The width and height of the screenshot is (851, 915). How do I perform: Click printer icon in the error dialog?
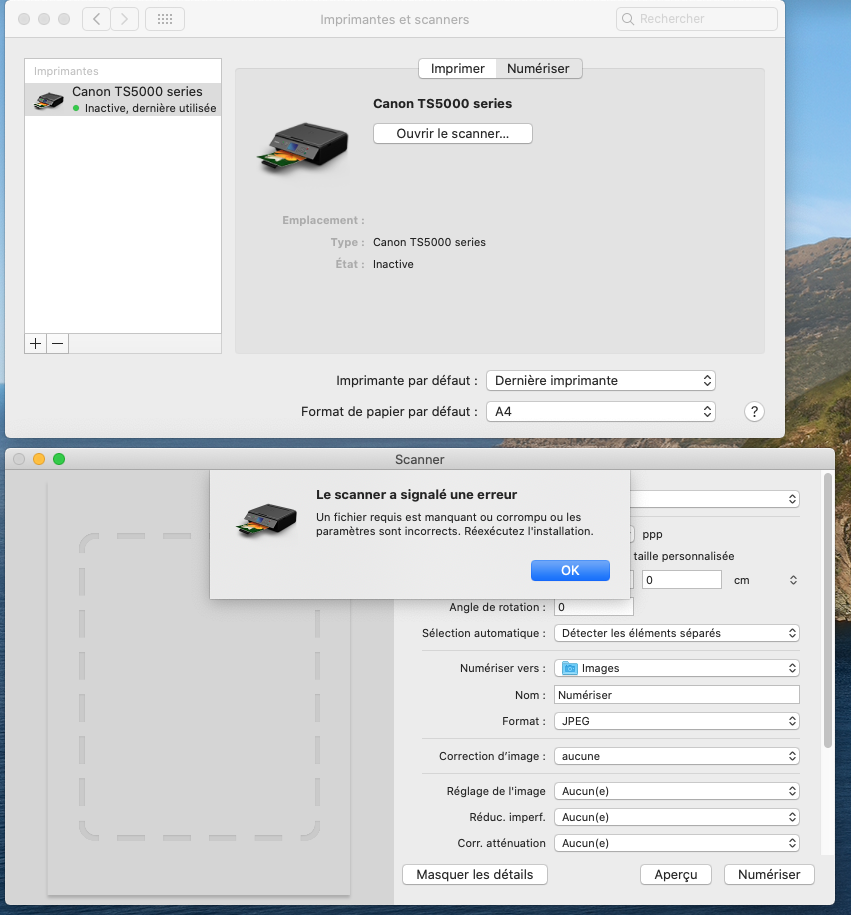pyautogui.click(x=267, y=520)
